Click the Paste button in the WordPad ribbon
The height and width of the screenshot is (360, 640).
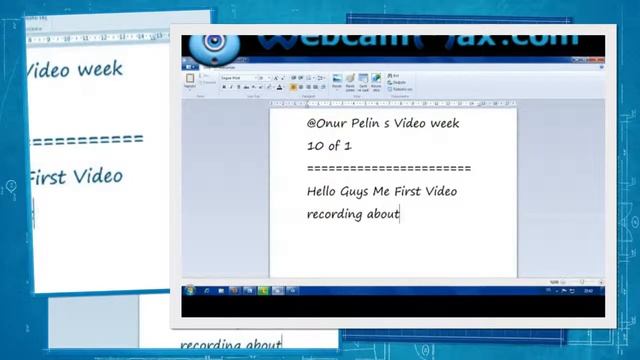pos(189,81)
